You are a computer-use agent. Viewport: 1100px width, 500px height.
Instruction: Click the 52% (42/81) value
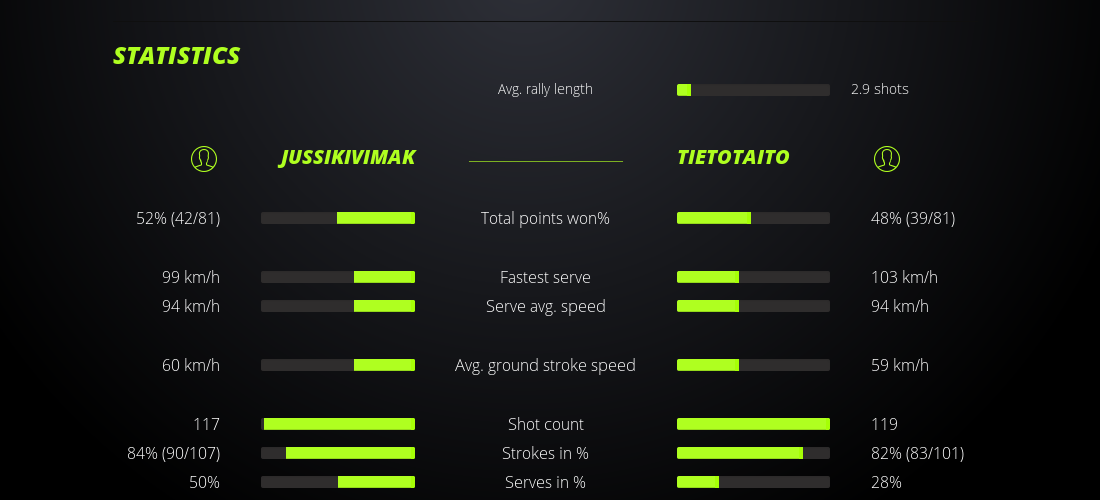click(178, 218)
